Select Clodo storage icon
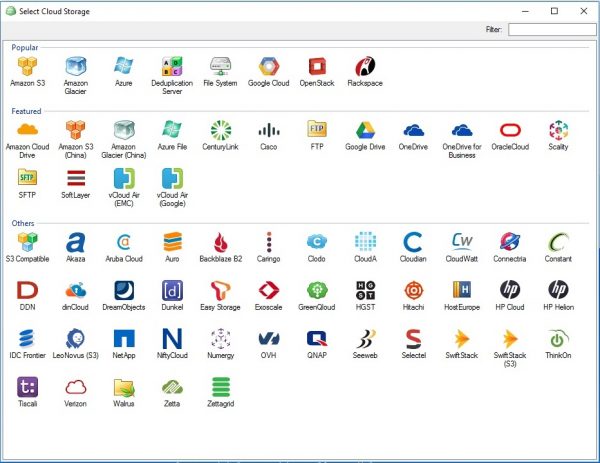This screenshot has height=463, width=600. (317, 242)
